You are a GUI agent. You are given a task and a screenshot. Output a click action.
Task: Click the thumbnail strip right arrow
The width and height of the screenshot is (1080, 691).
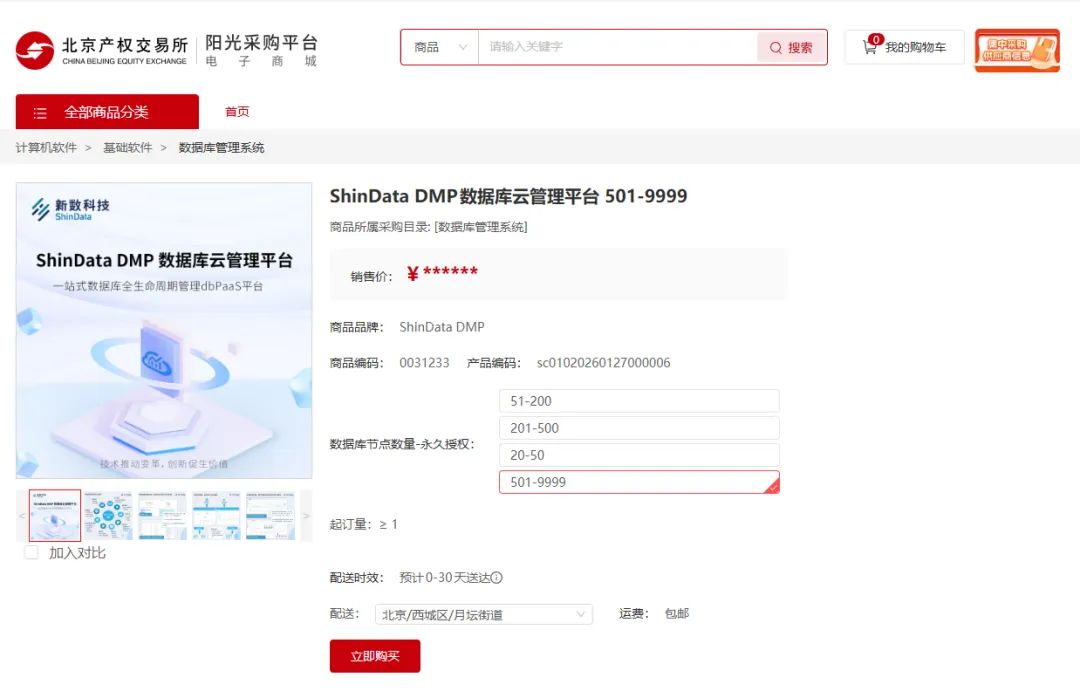click(307, 515)
